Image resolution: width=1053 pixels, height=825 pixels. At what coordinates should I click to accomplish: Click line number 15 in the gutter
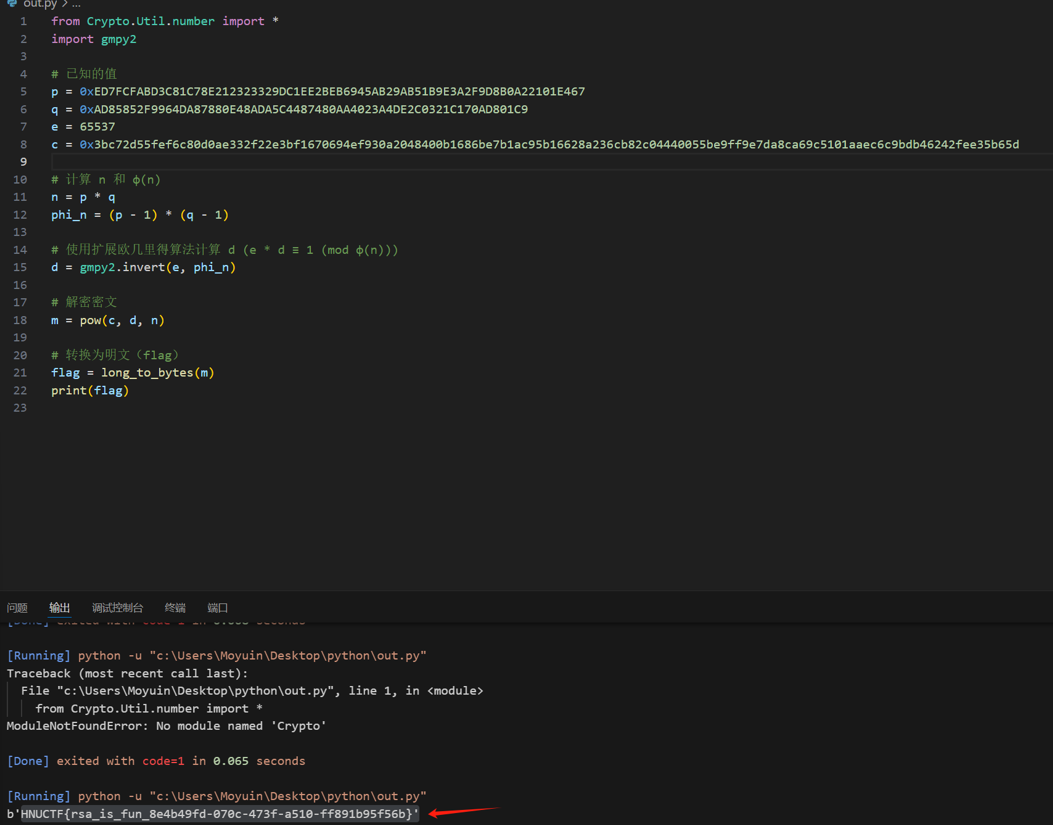point(22,267)
